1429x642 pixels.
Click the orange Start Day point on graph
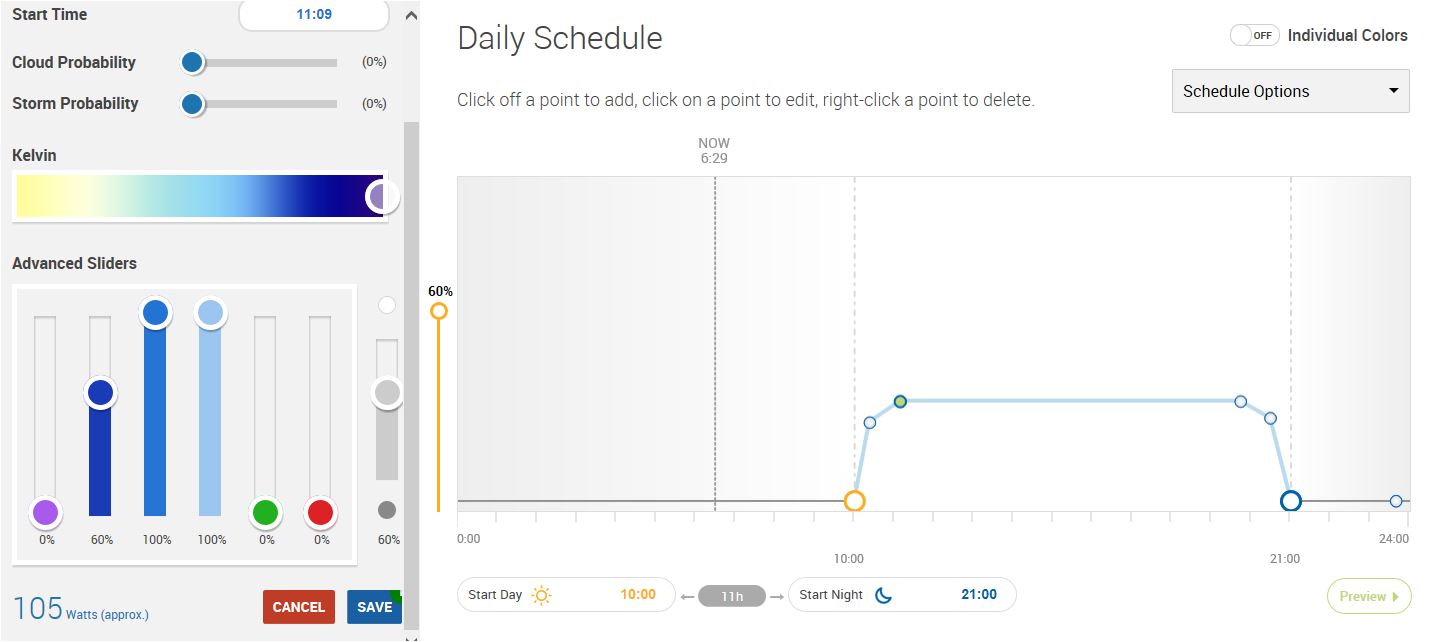pos(854,501)
